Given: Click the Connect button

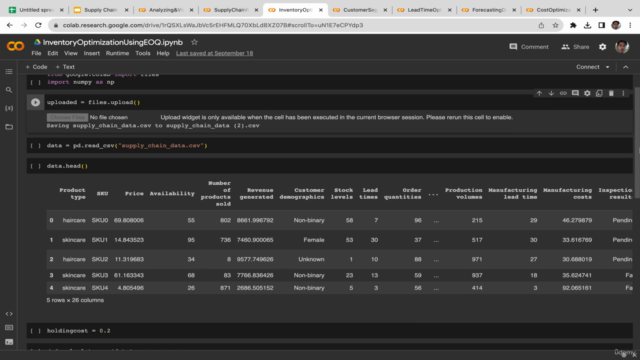Looking at the screenshot, I should tap(587, 67).
